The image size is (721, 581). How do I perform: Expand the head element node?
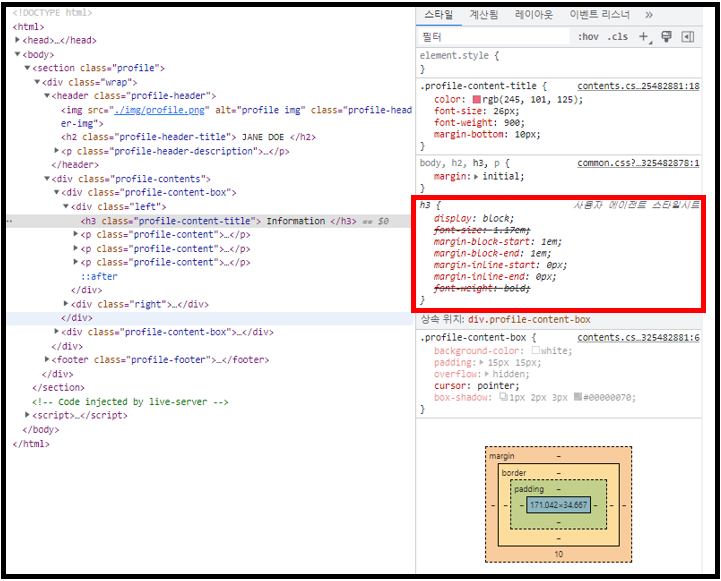[17, 40]
